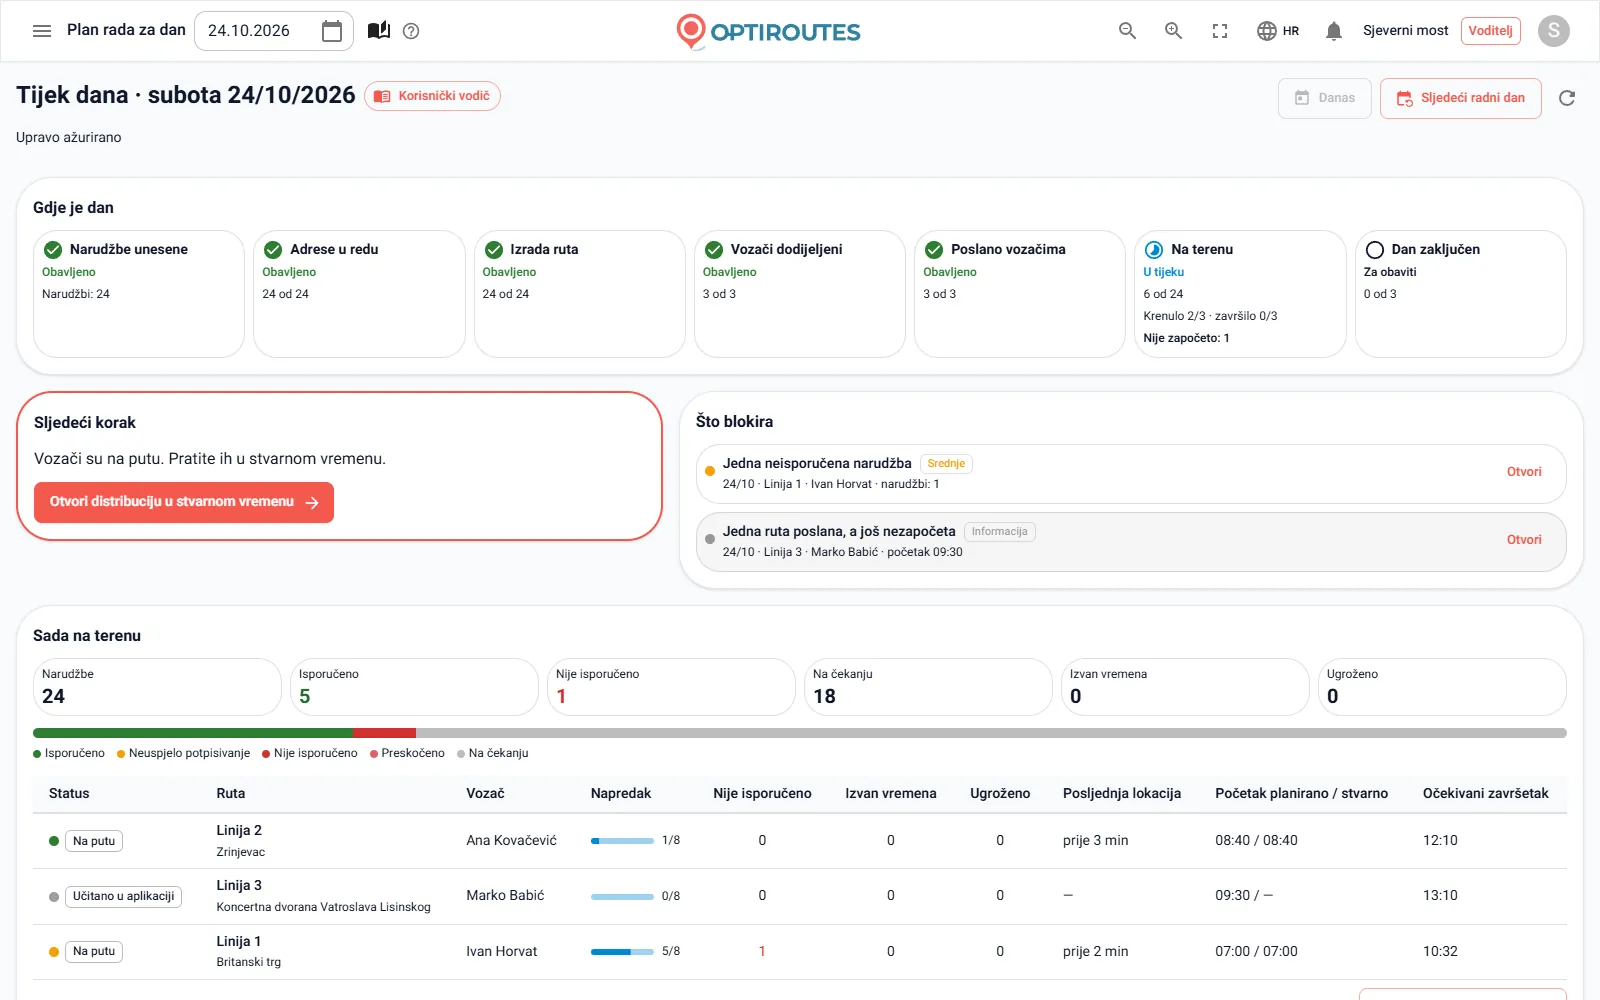
Task: Select the Vozači dodijeljeni step card
Action: coord(800,294)
